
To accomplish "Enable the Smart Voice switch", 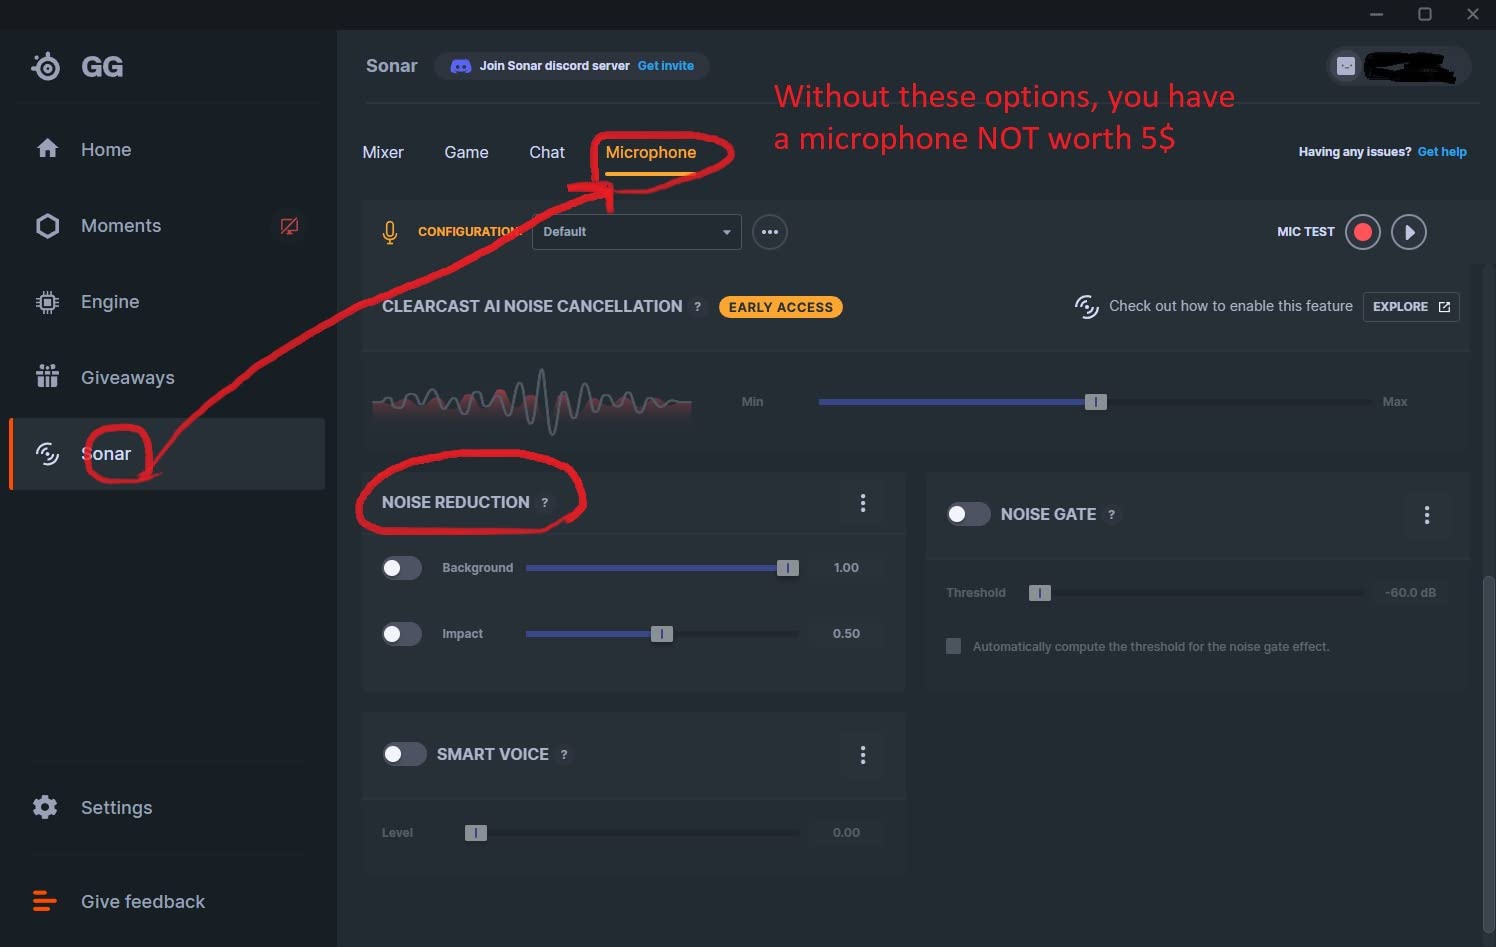I will 405,754.
